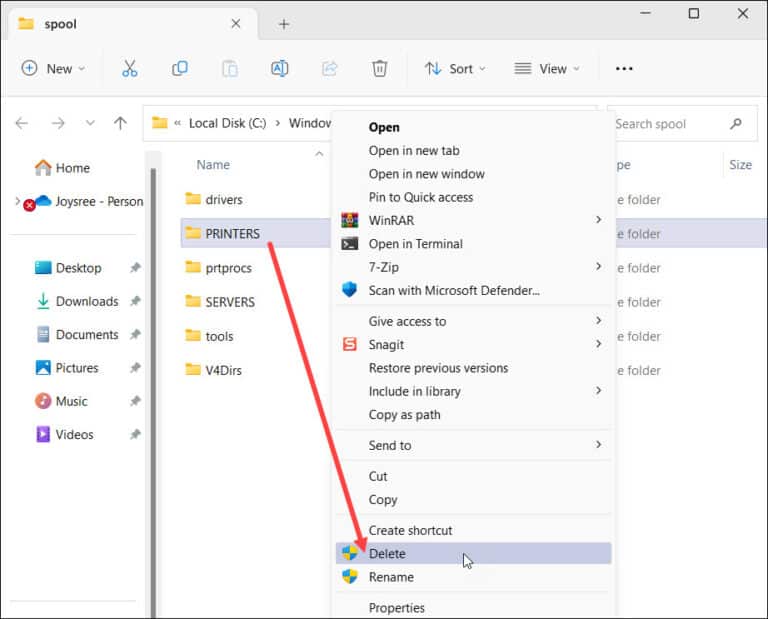The height and width of the screenshot is (619, 768).
Task: Unpin Videos via its pin icon
Action: coord(135,434)
